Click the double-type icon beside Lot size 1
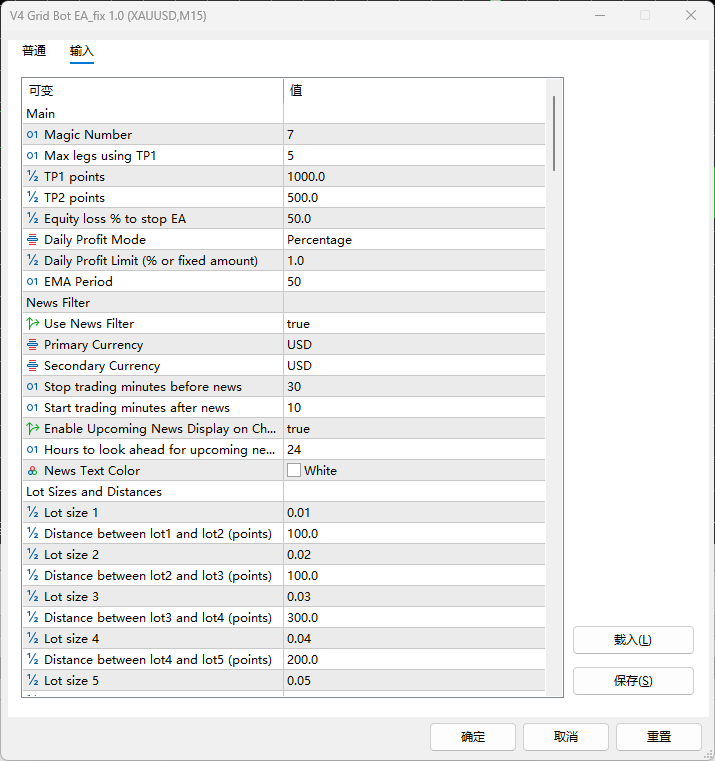This screenshot has height=761, width=715. (32, 513)
